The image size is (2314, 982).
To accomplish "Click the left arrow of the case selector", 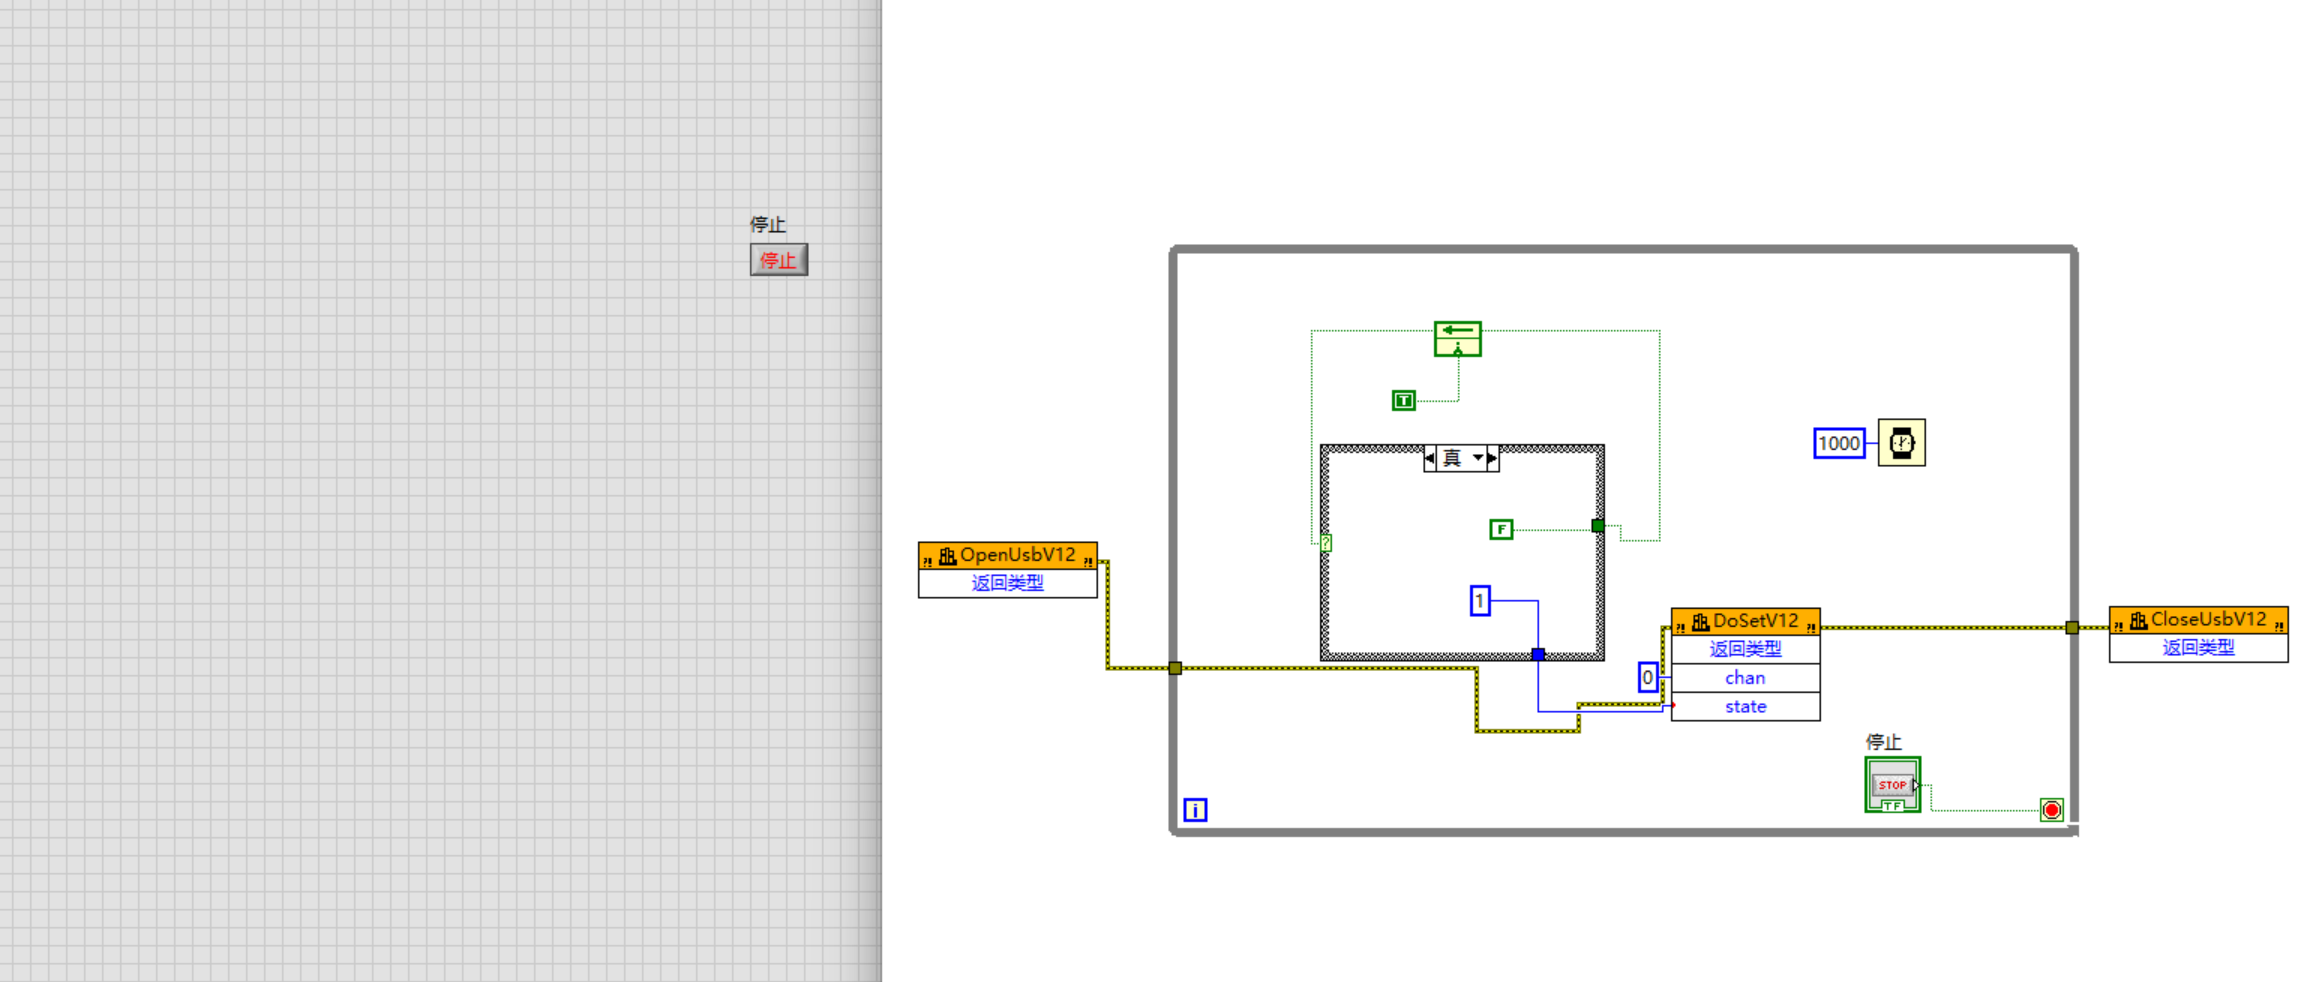I will pyautogui.click(x=1429, y=458).
